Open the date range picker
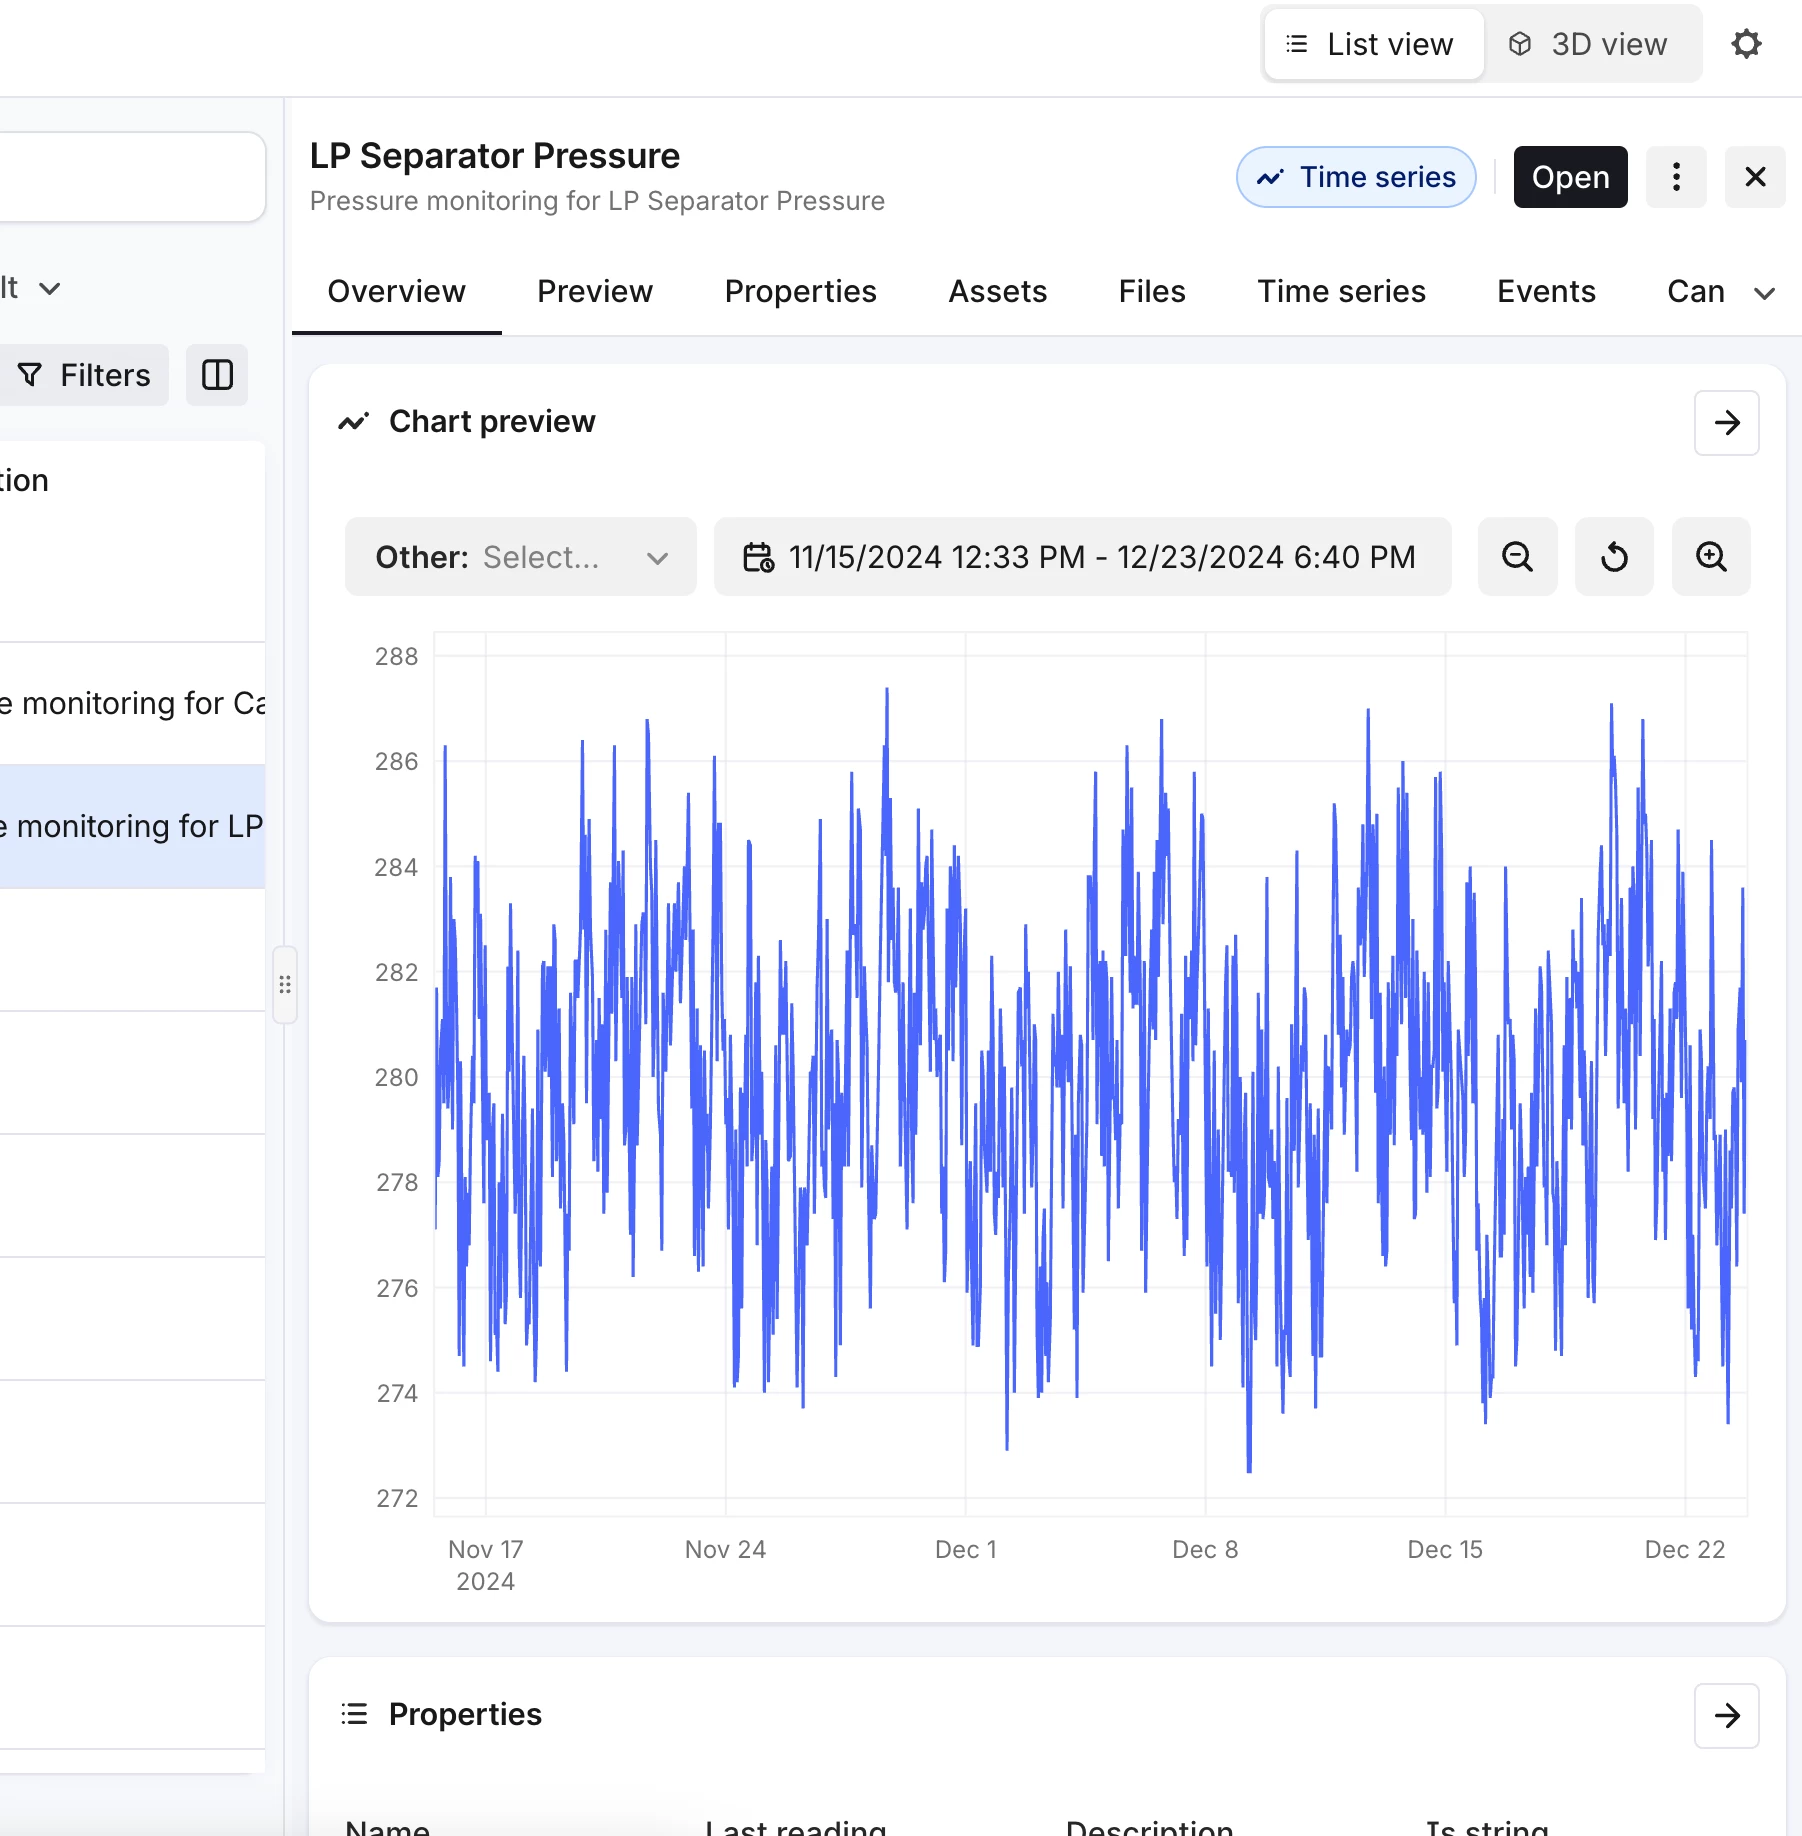Image resolution: width=1802 pixels, height=1836 pixels. point(1082,557)
